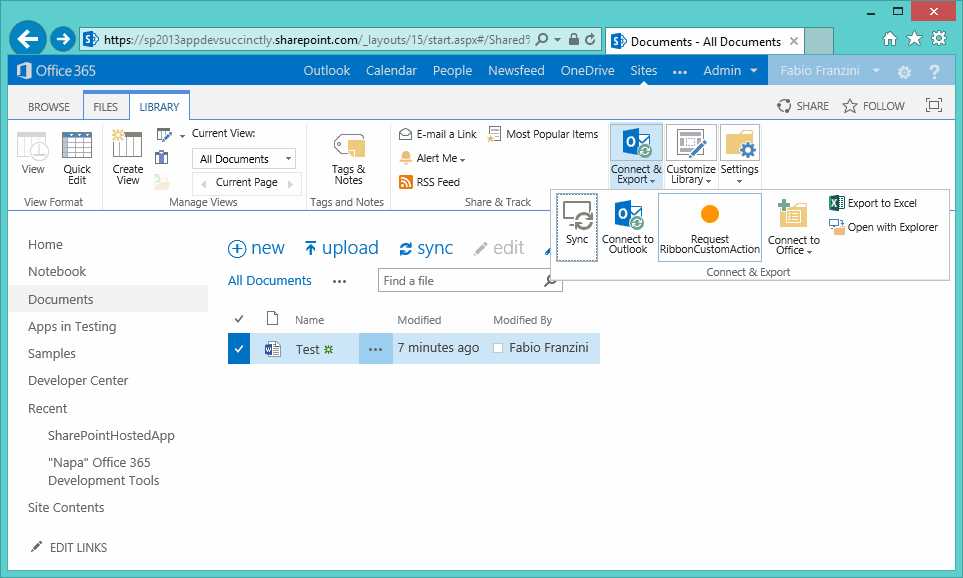963x578 pixels.
Task: Go to Calendar in the top navigation
Action: coord(391,71)
